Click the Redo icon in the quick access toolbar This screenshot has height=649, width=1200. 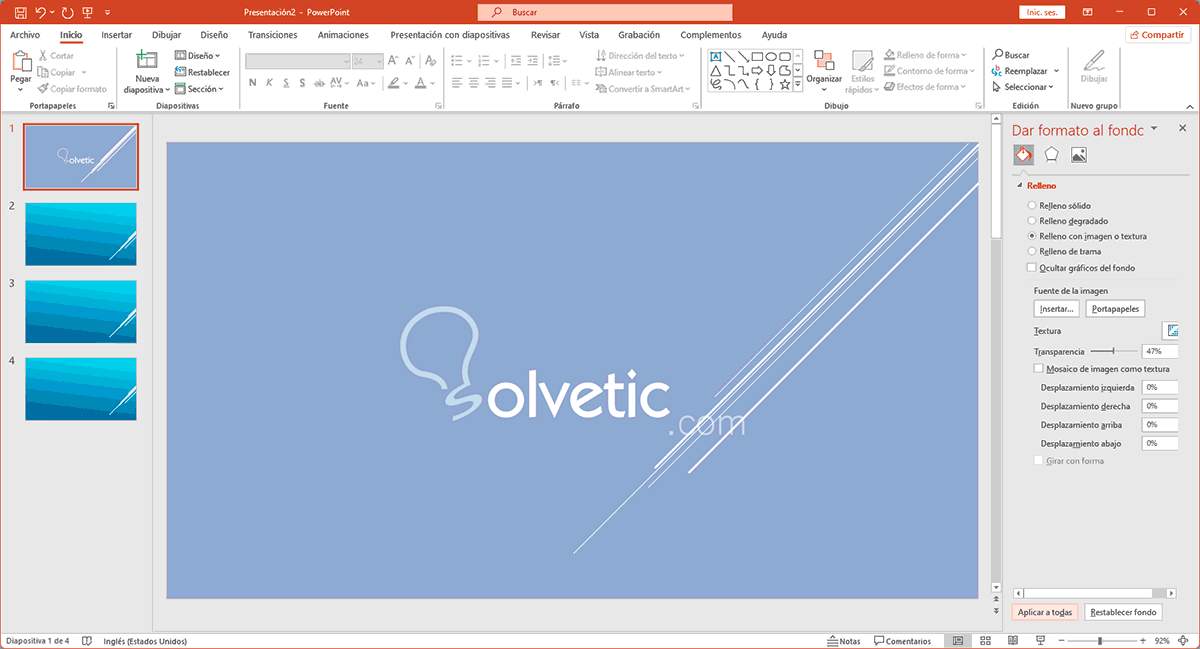tap(67, 12)
